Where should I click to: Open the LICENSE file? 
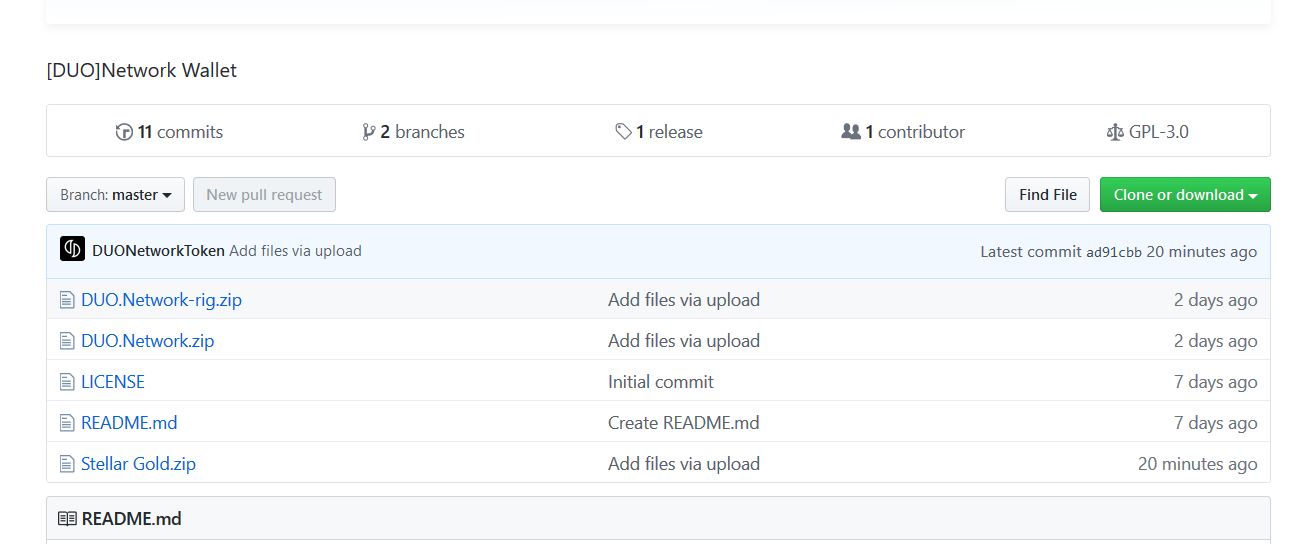click(x=112, y=382)
